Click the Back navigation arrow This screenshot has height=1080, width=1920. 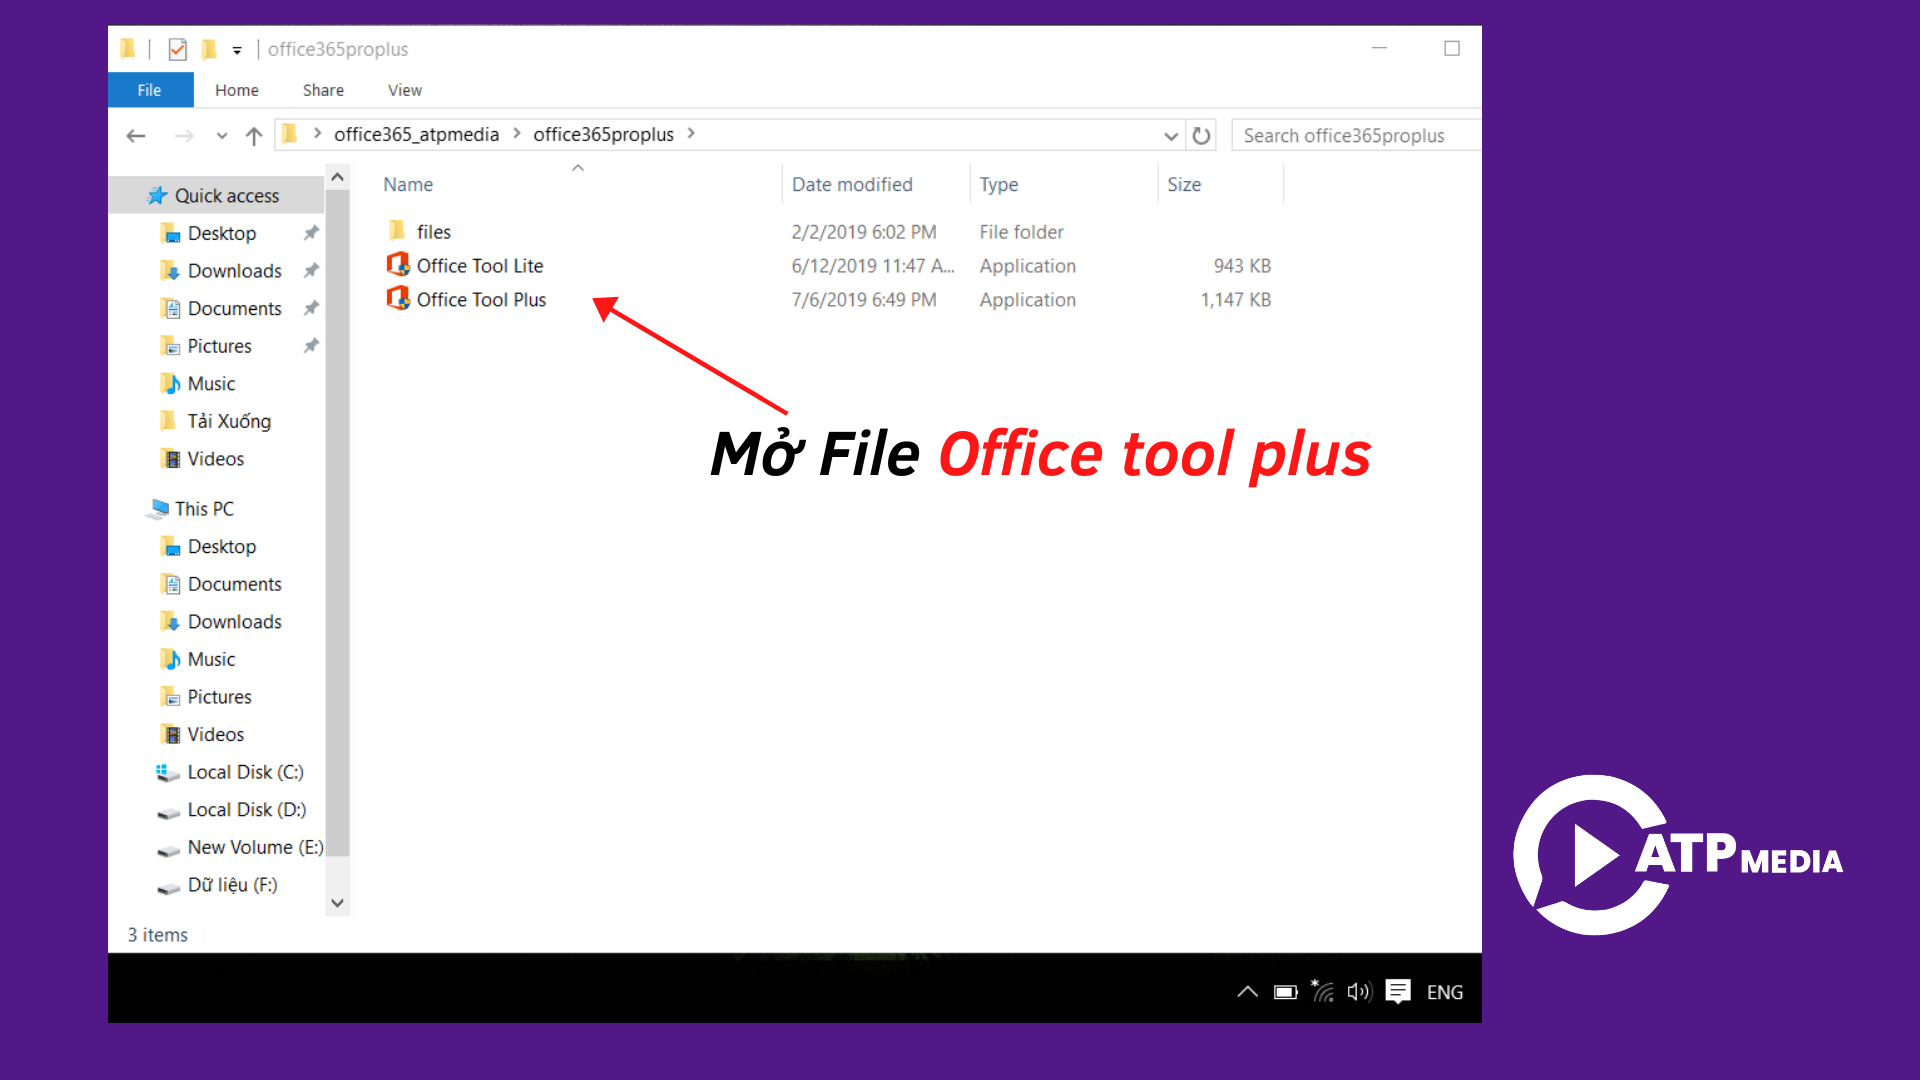137,135
